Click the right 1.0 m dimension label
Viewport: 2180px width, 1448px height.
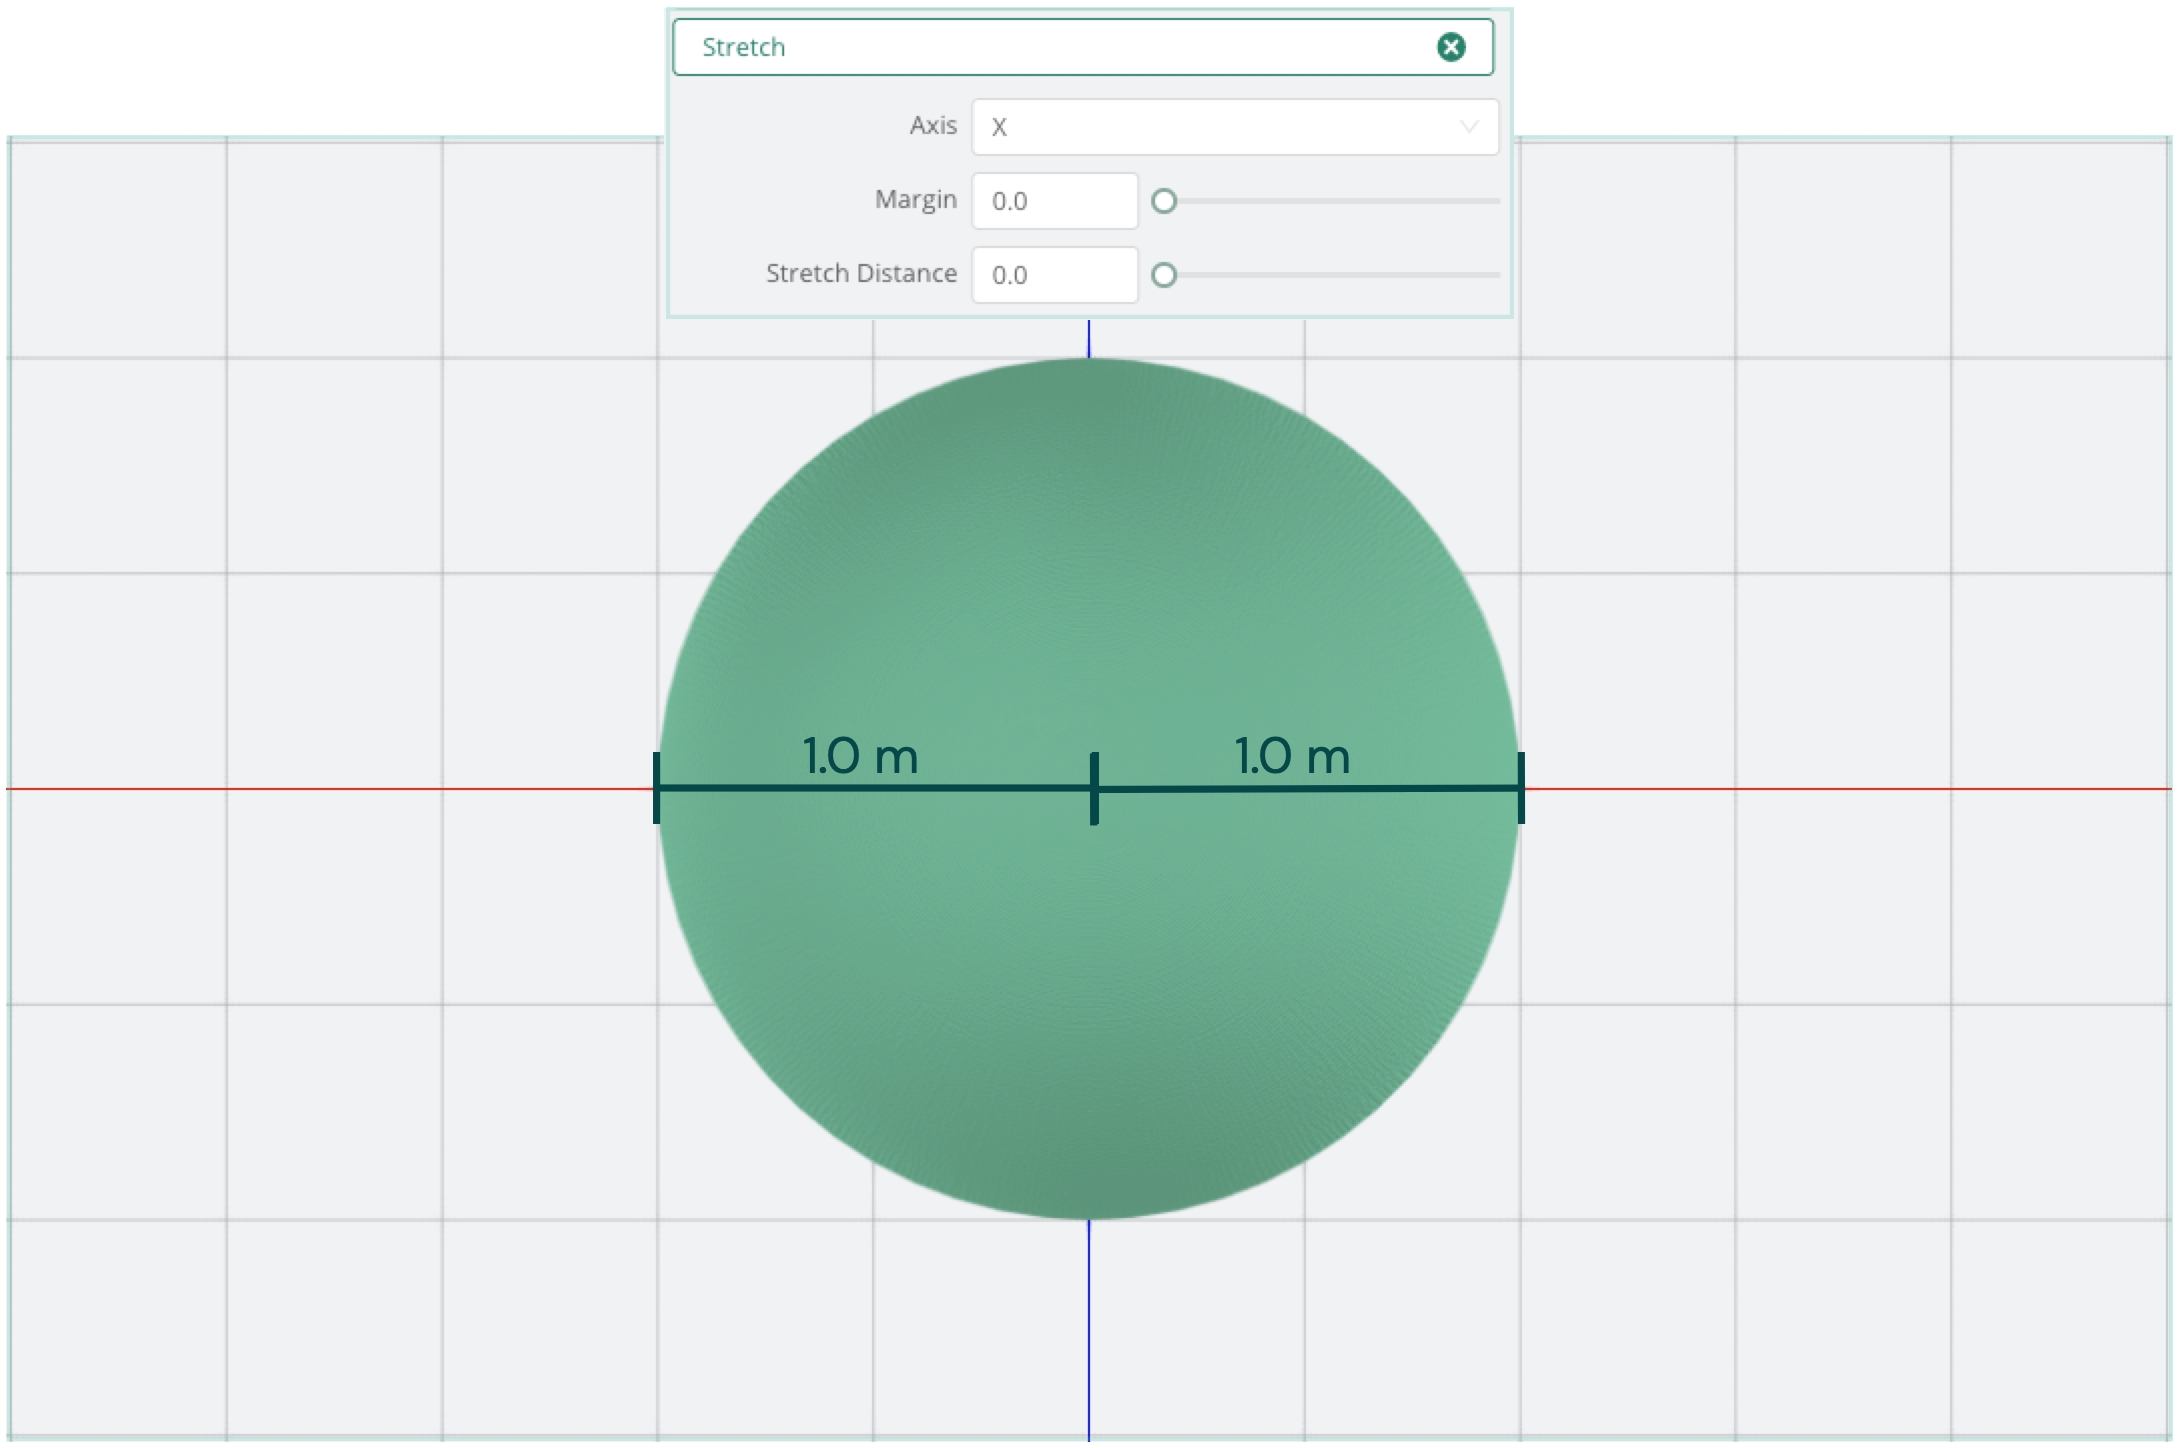pos(1292,756)
